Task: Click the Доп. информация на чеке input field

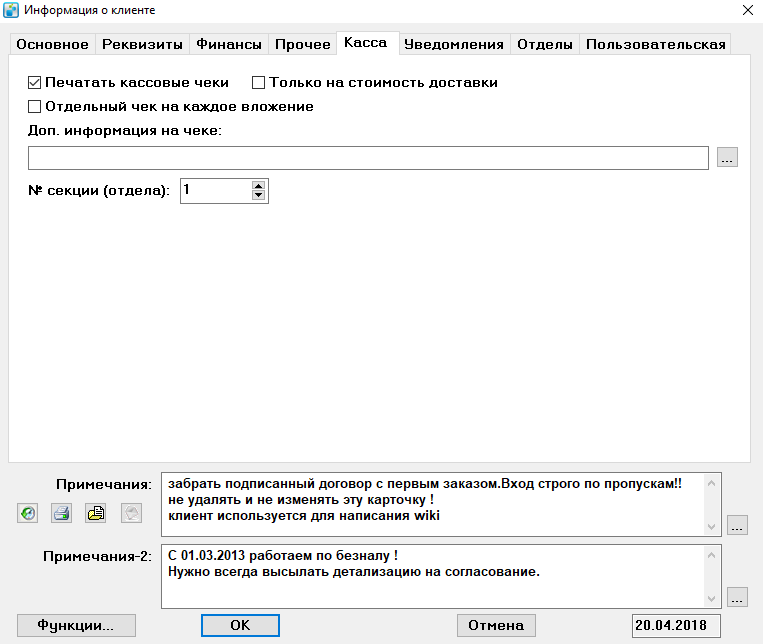Action: point(368,158)
